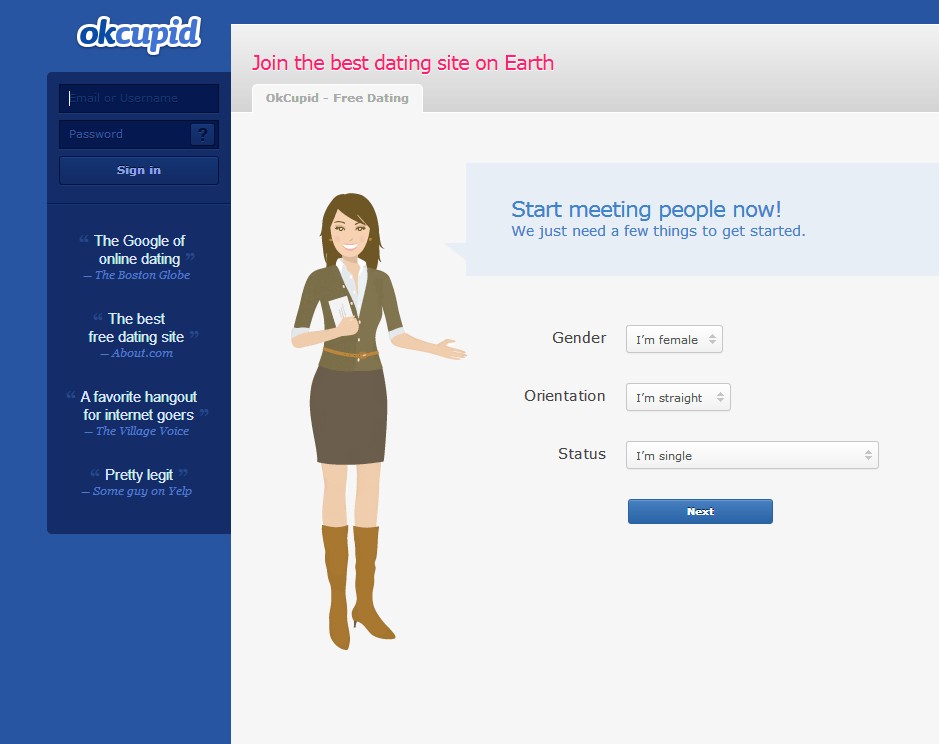Click the 'Some guy on Yelp' attribution
The image size is (939, 744).
click(x=137, y=491)
